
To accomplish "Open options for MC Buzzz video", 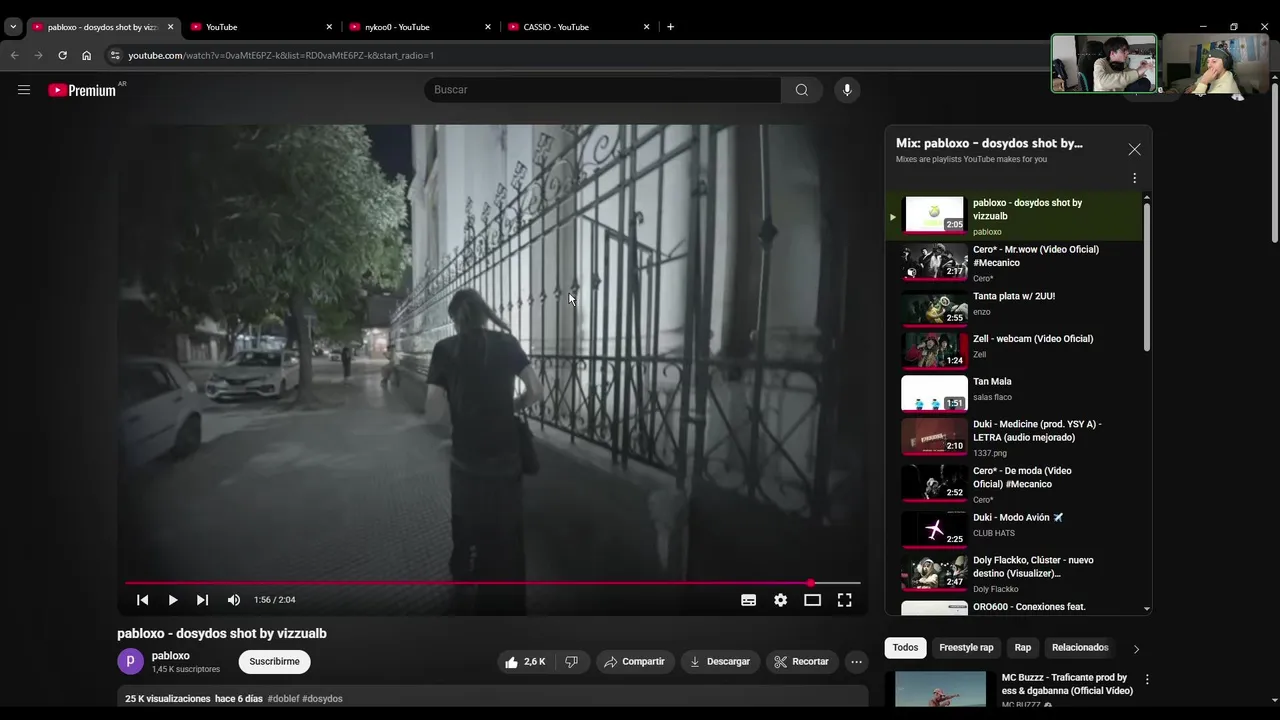I will coord(1147,680).
